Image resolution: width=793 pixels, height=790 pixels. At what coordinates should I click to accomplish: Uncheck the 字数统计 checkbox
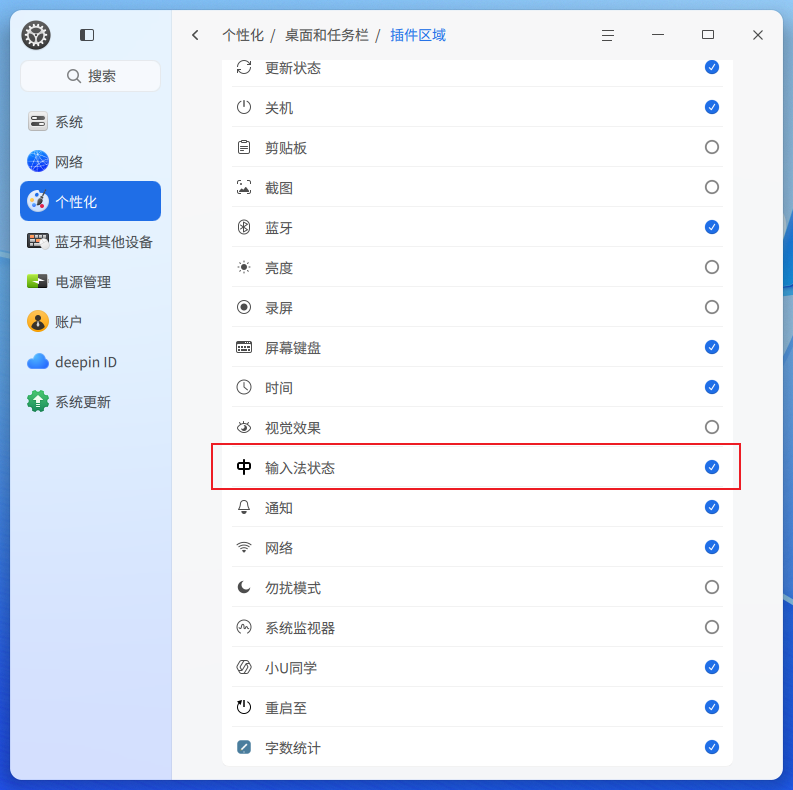pos(712,747)
